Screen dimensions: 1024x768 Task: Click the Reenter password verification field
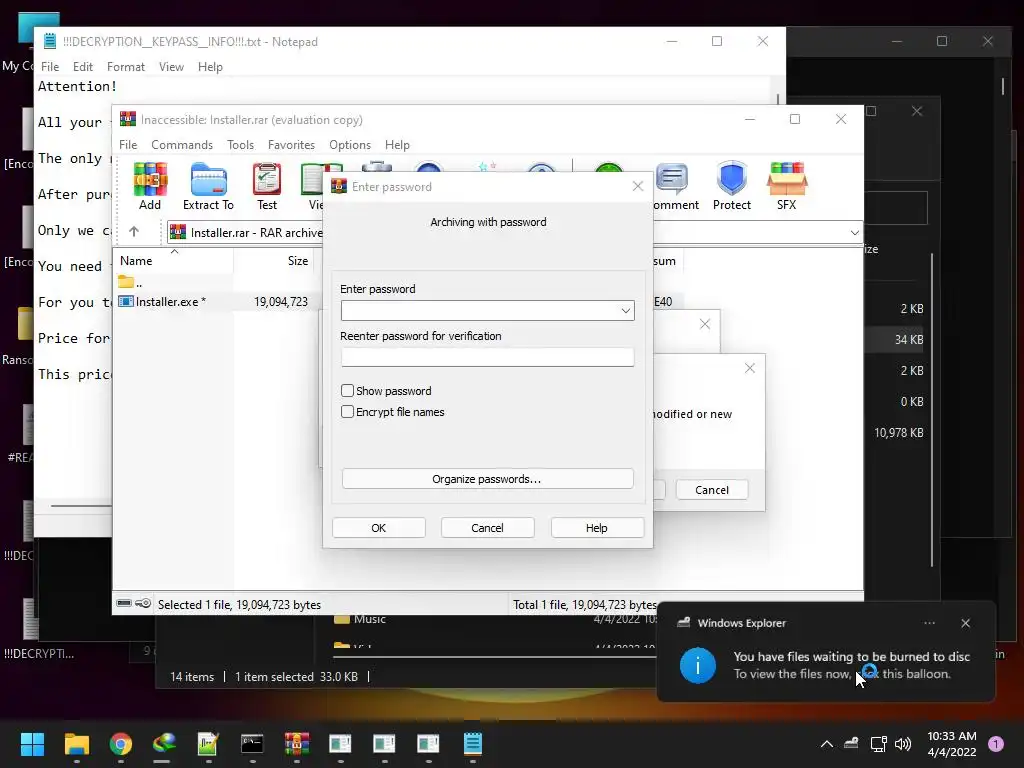point(487,357)
